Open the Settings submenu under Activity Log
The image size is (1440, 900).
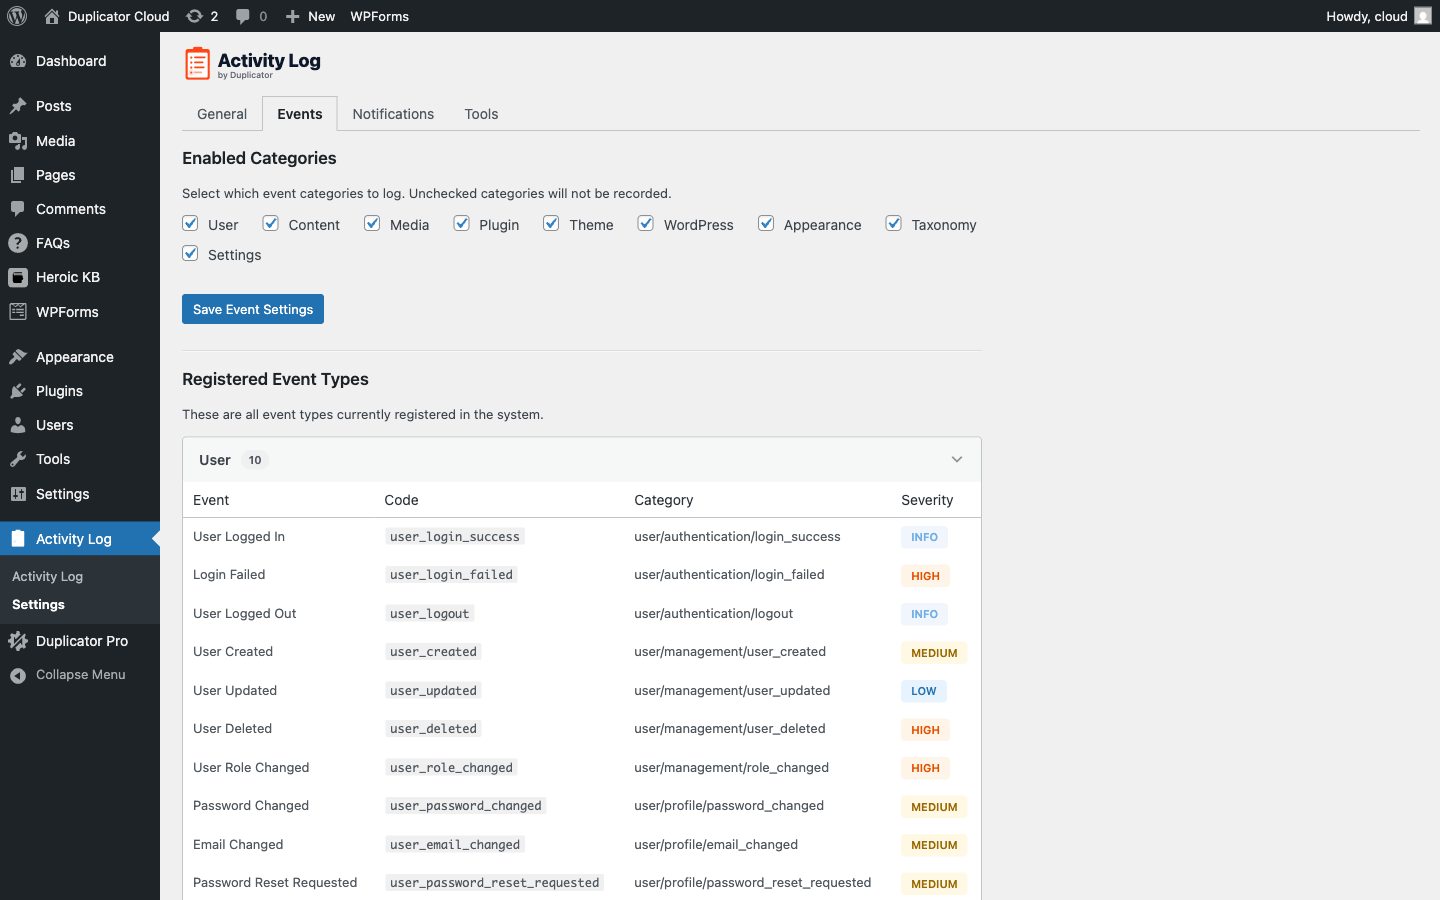[x=38, y=605]
